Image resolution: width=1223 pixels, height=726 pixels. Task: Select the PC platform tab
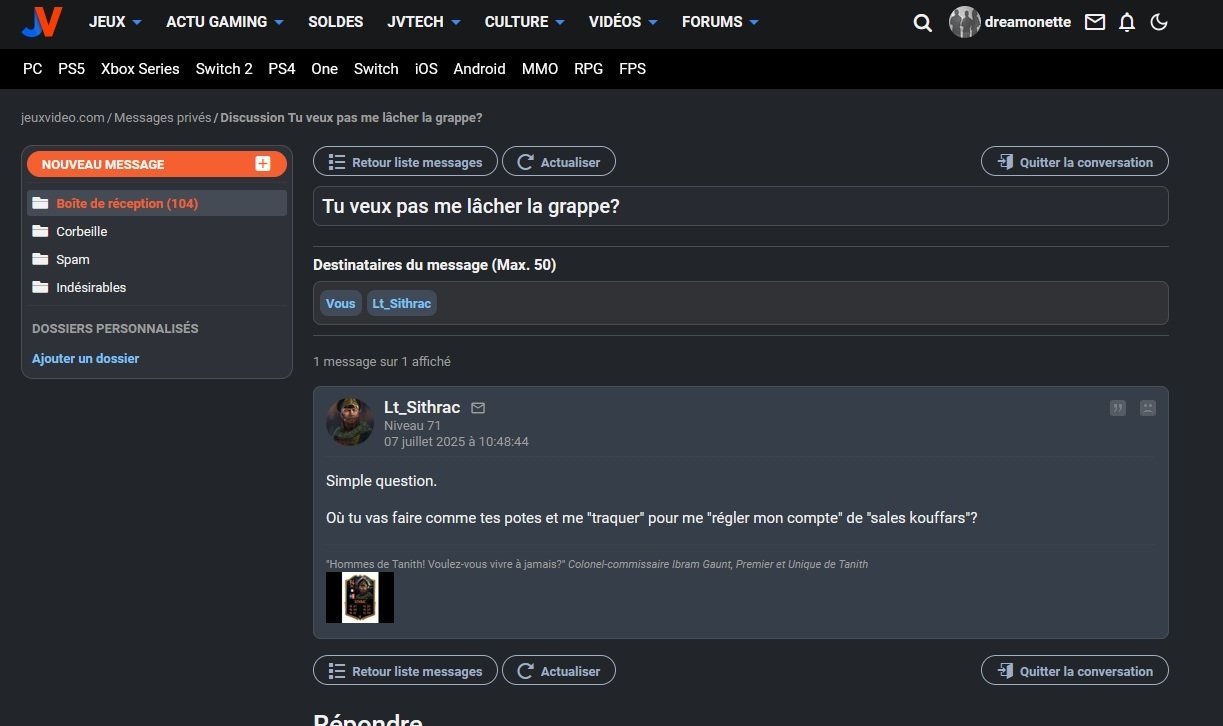tap(33, 69)
